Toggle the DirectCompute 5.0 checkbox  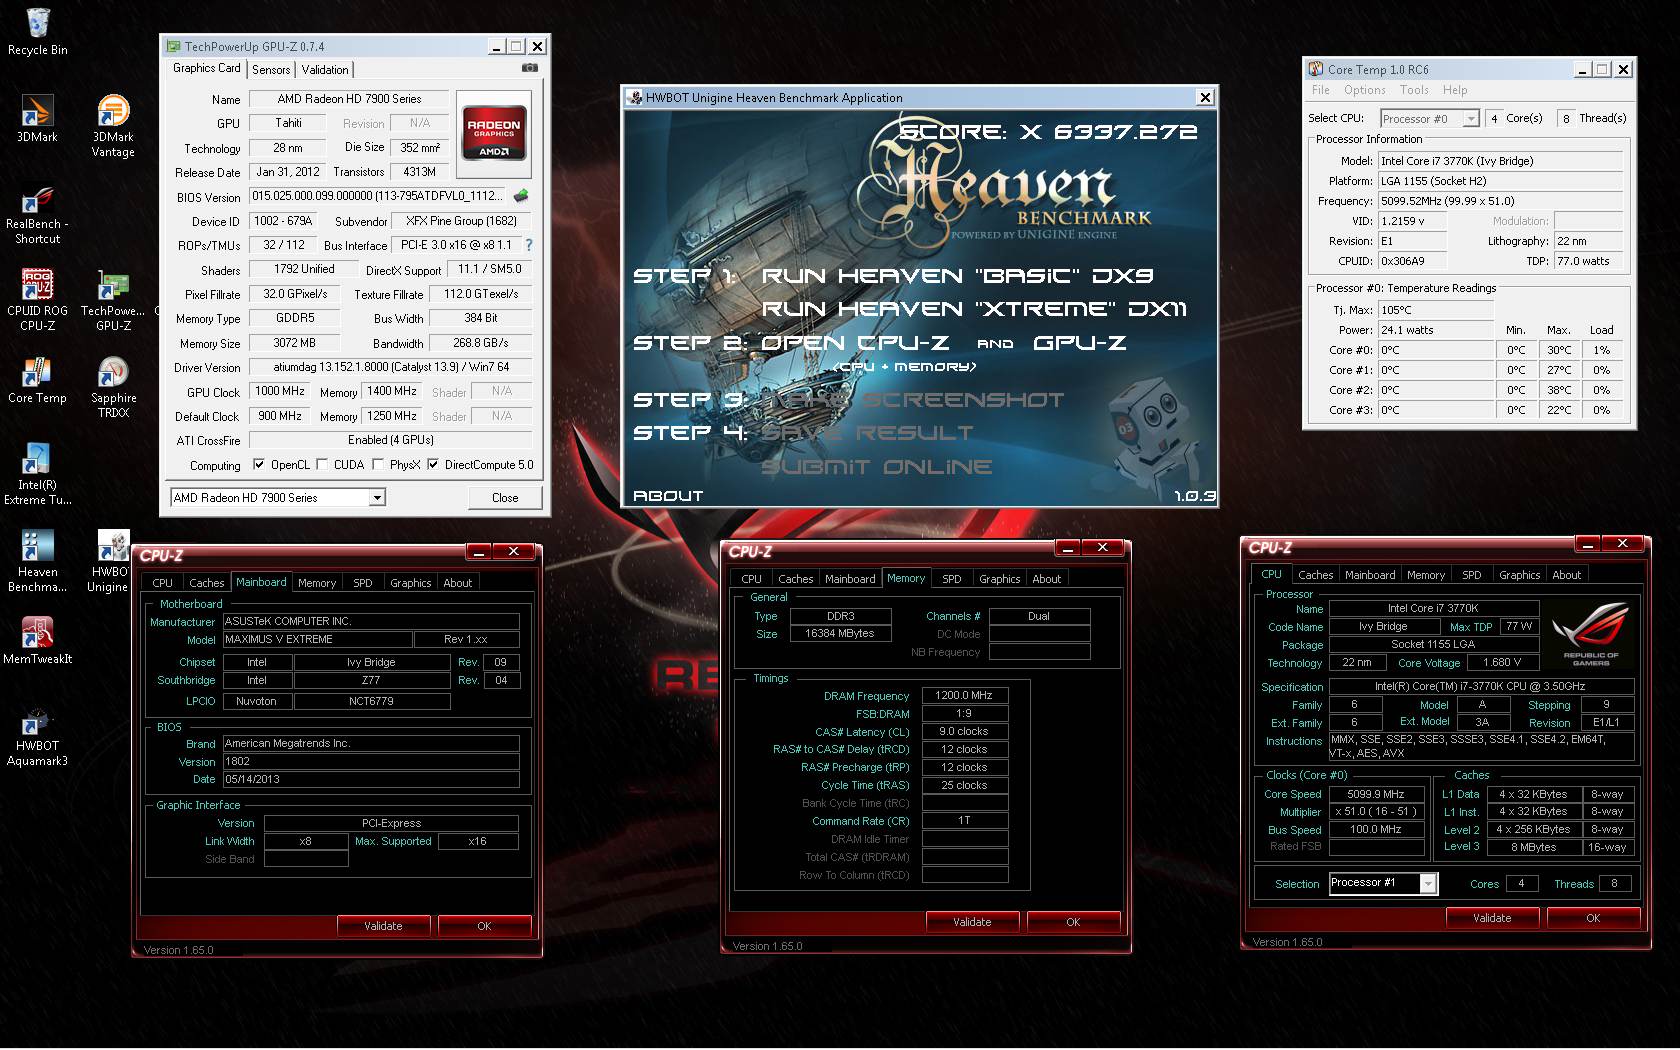pyautogui.click(x=433, y=464)
